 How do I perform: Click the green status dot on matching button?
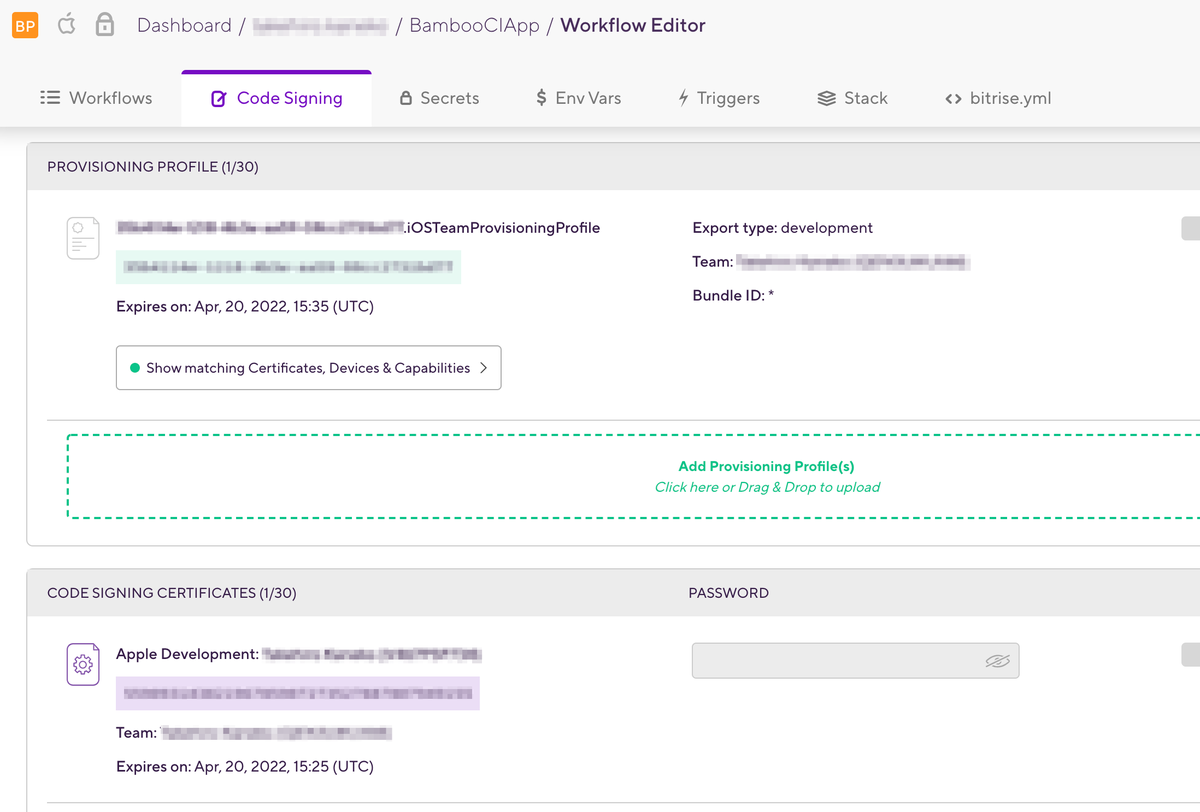click(135, 368)
